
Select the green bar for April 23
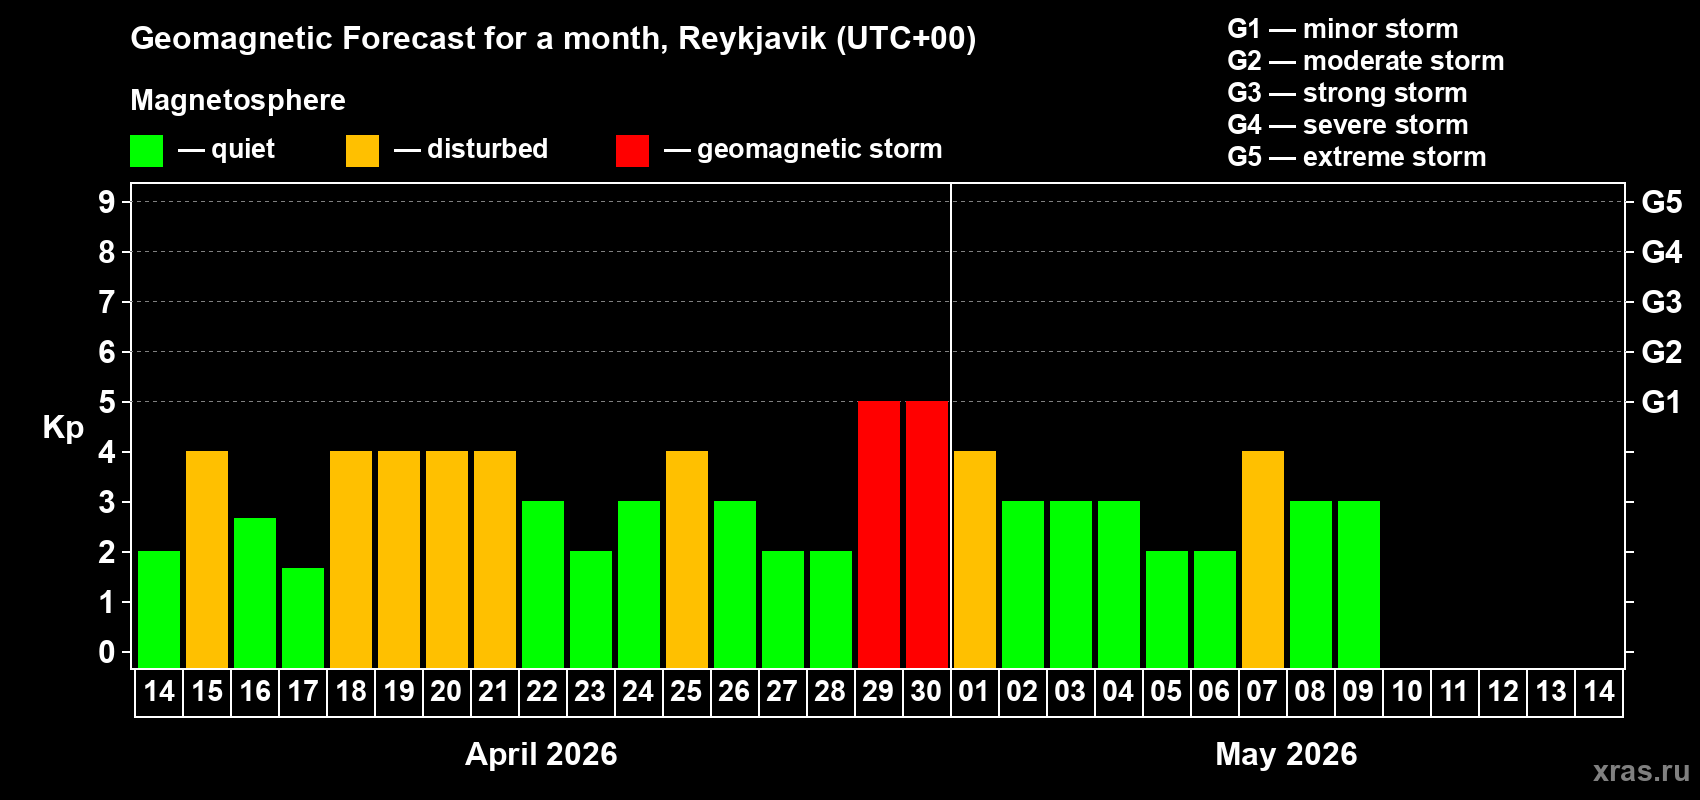pos(591,609)
